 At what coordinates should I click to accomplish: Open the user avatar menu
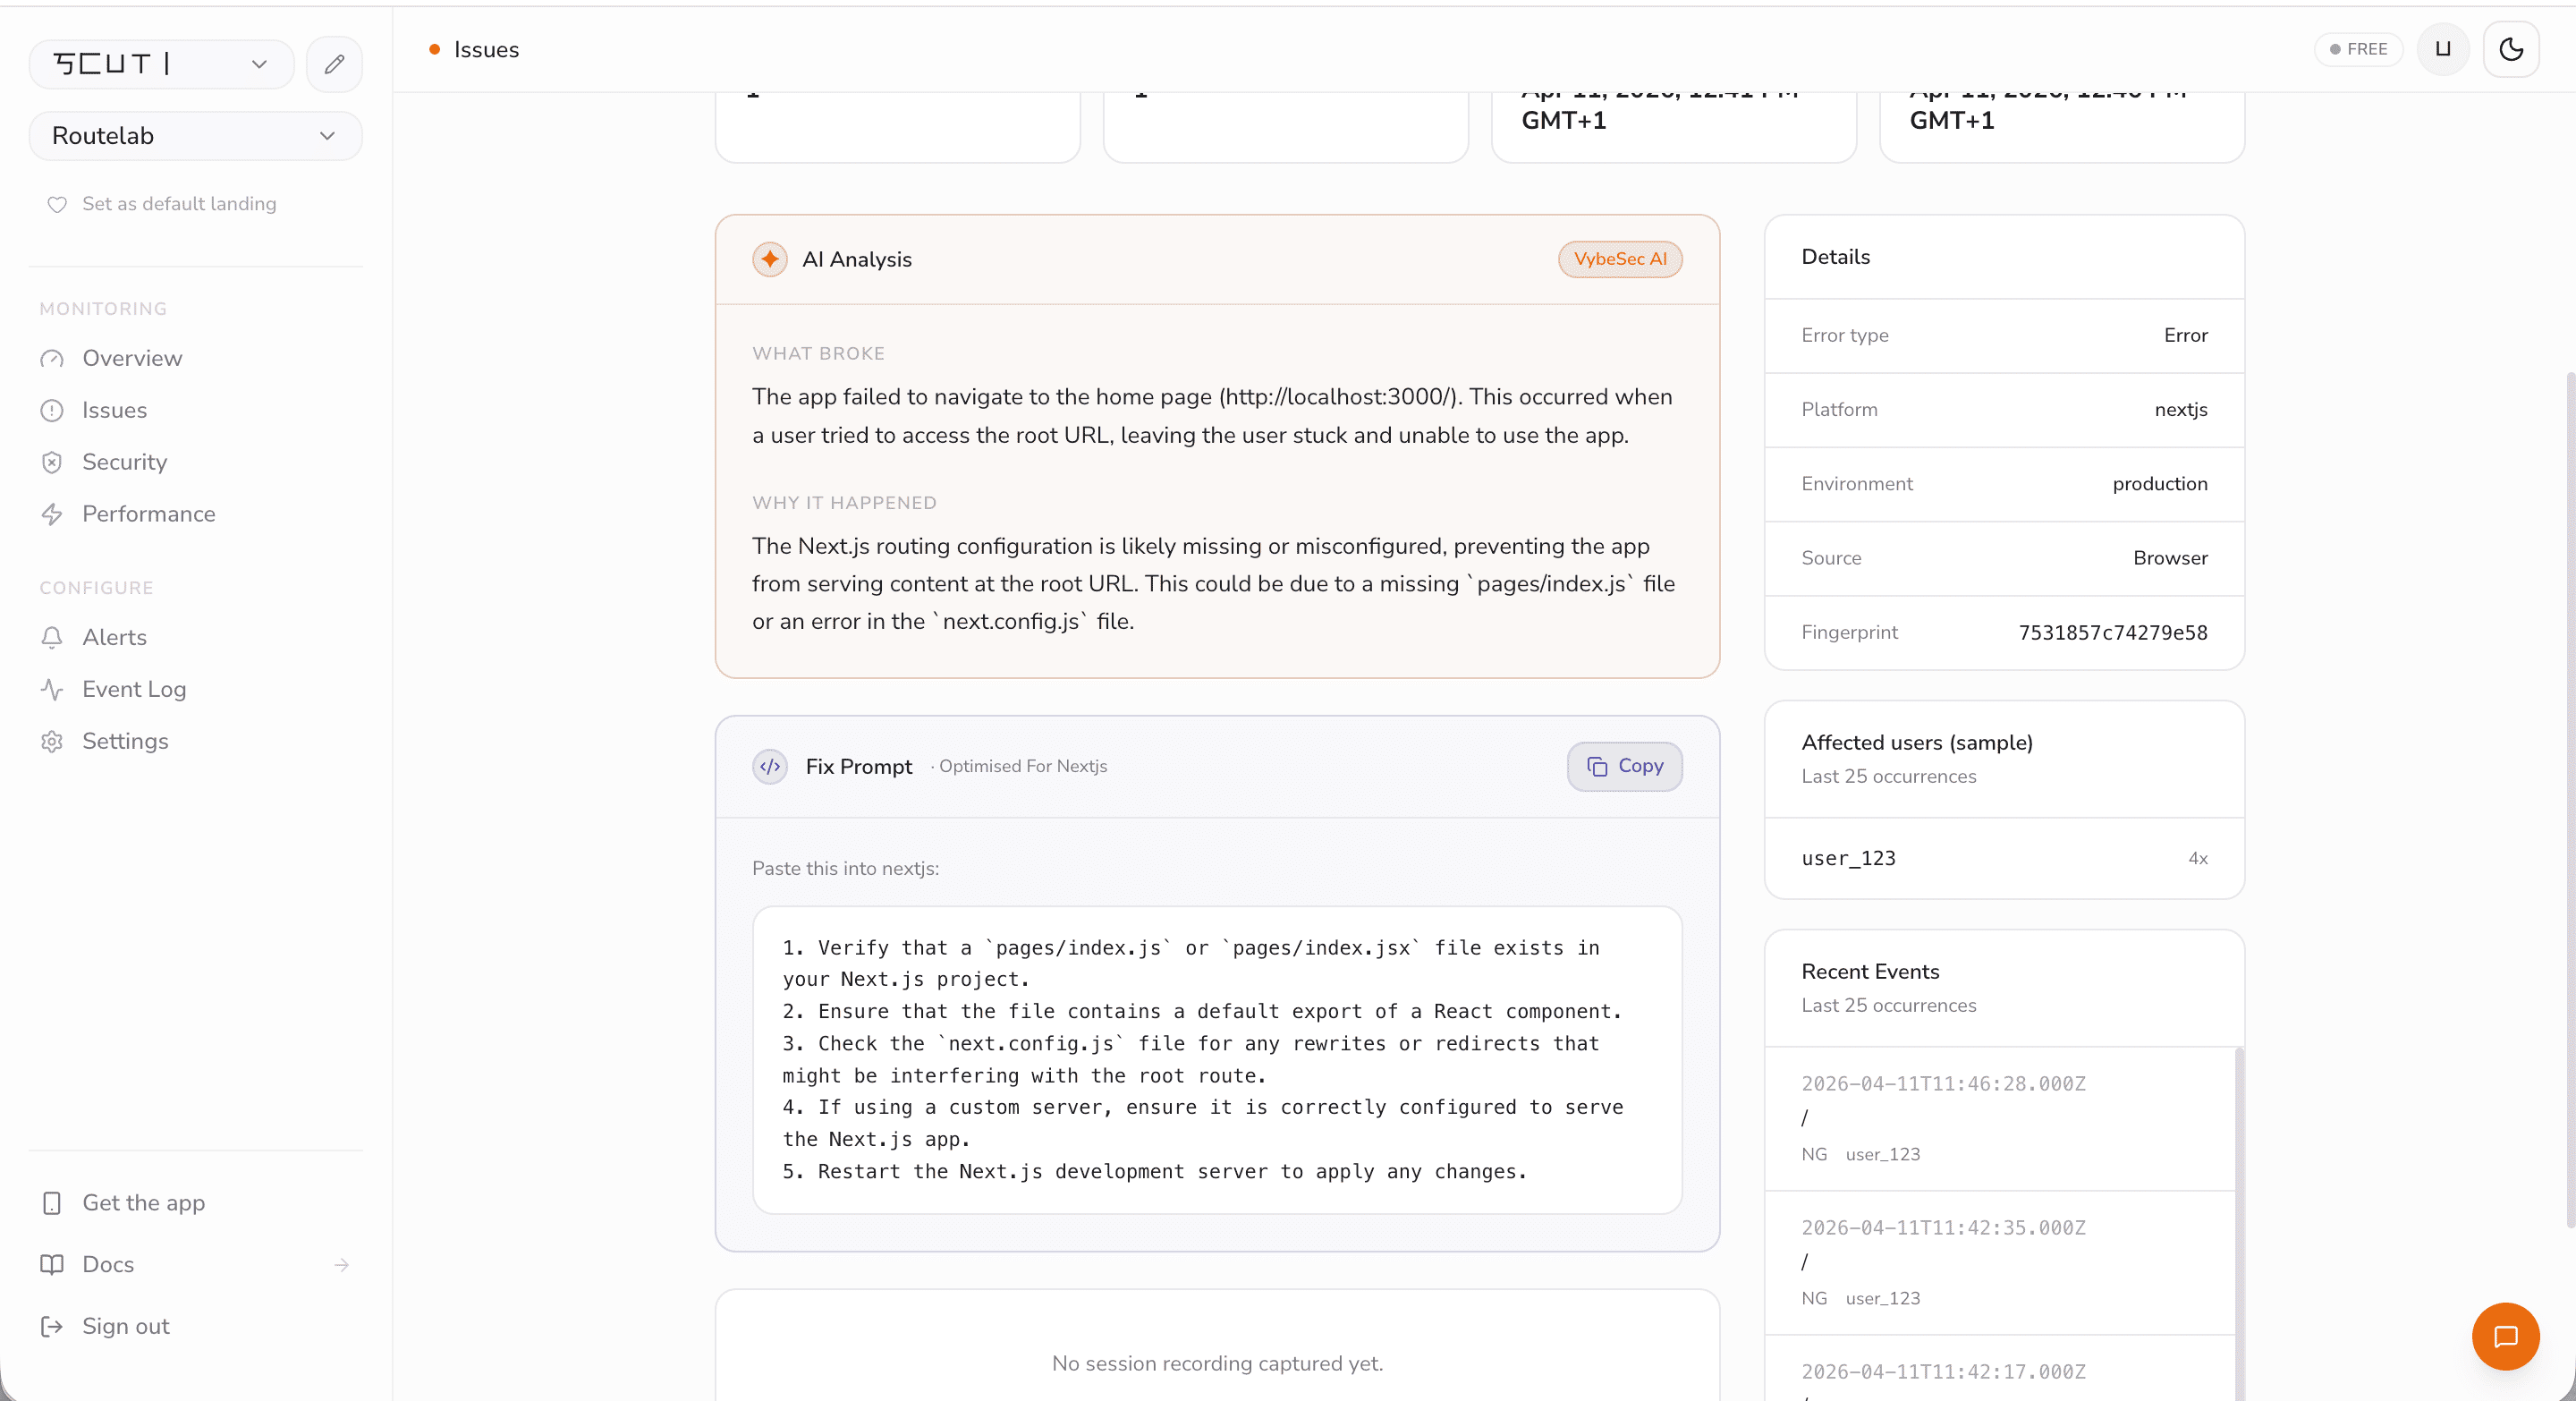[2443, 49]
